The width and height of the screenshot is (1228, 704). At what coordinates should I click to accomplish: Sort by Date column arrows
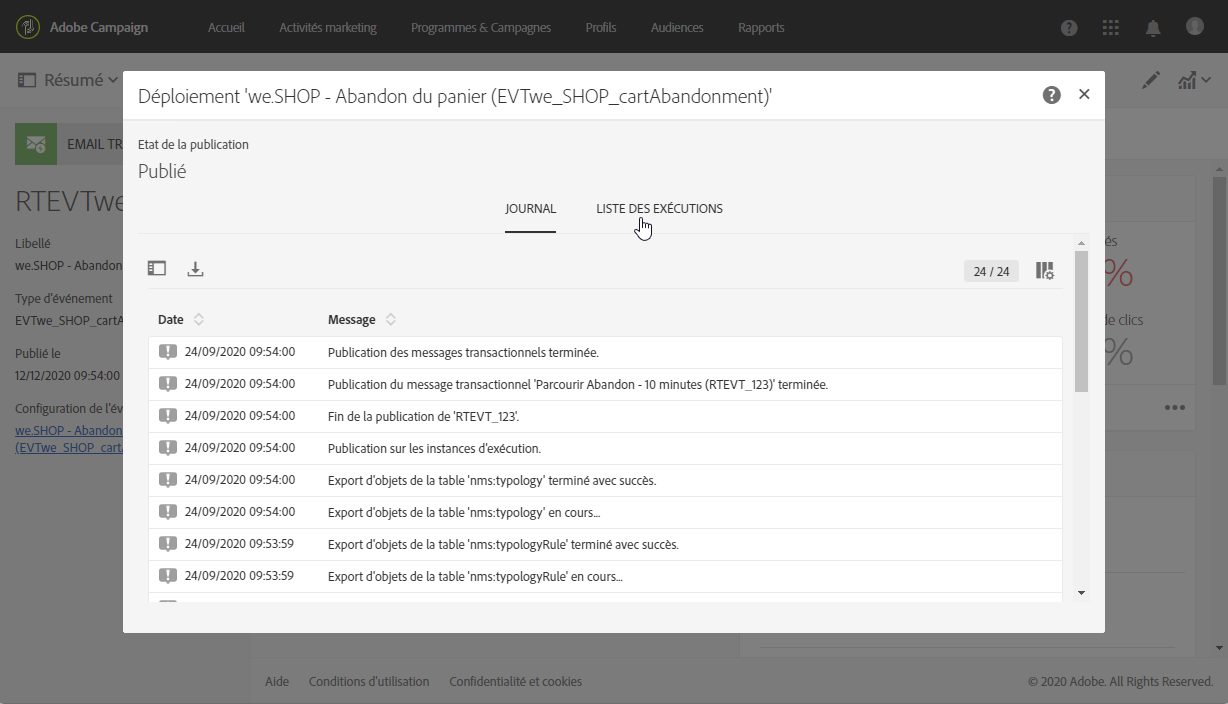tap(199, 320)
